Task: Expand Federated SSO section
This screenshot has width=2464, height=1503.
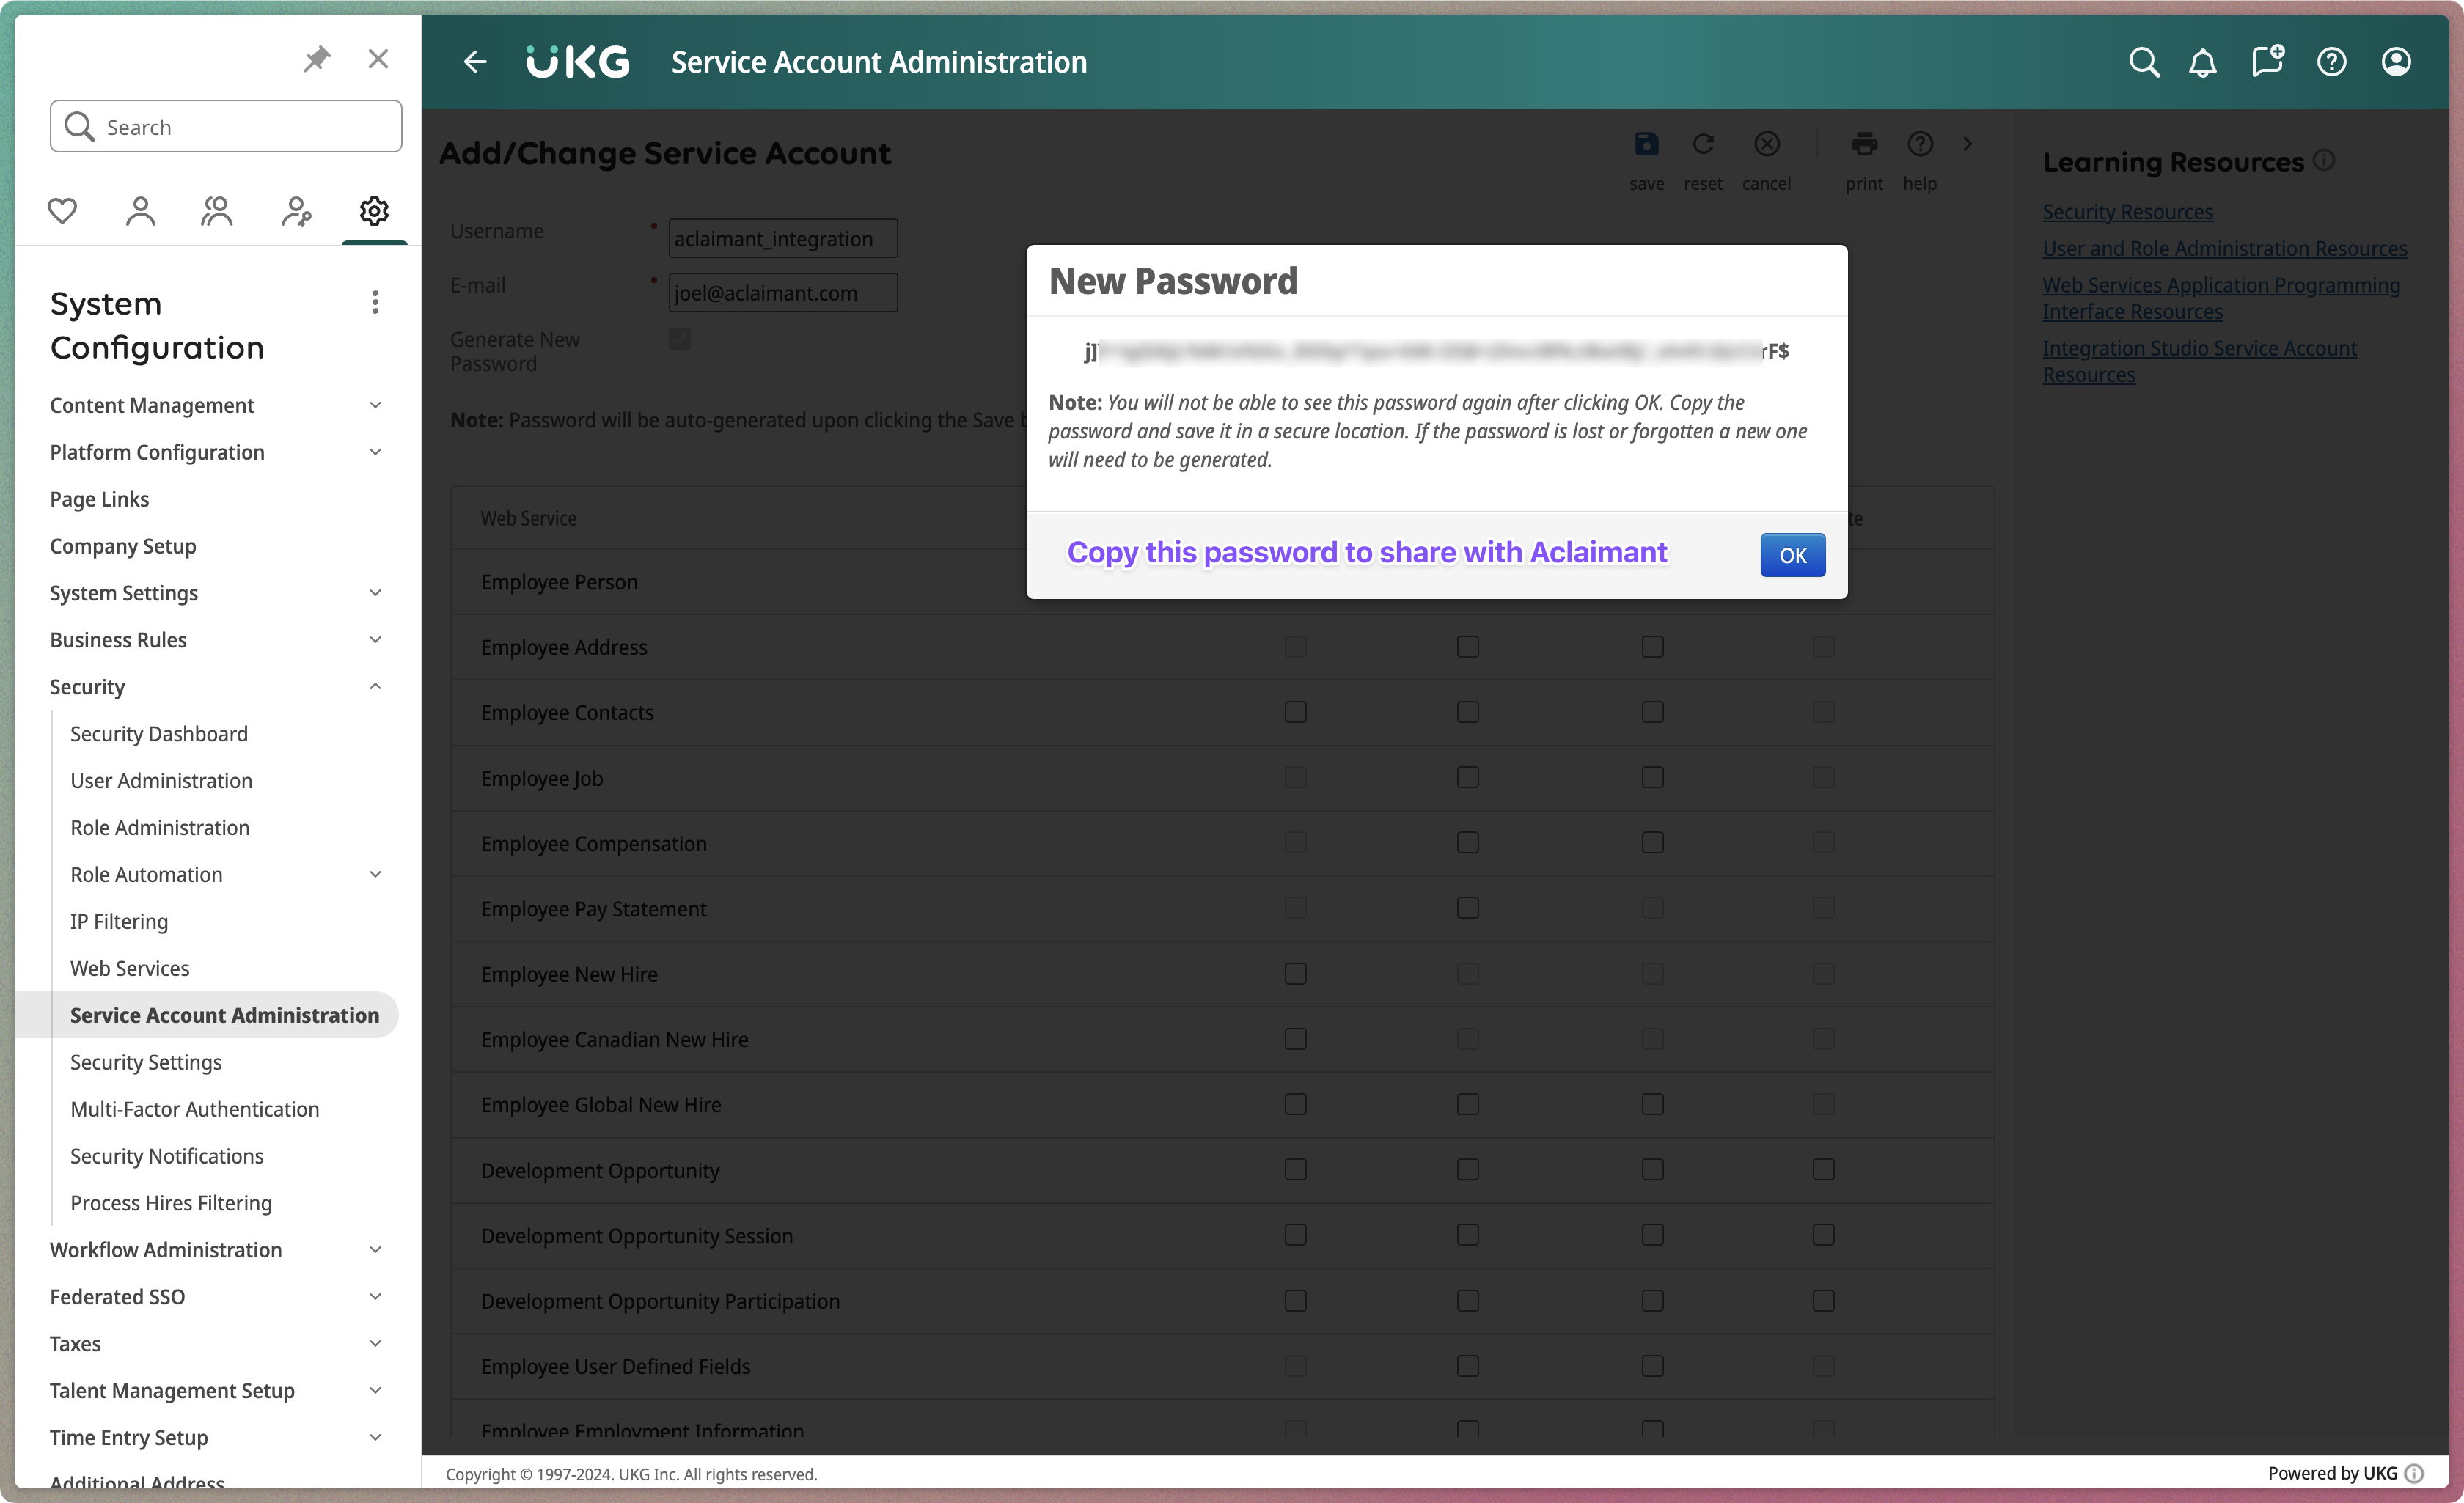Action: [x=375, y=1297]
